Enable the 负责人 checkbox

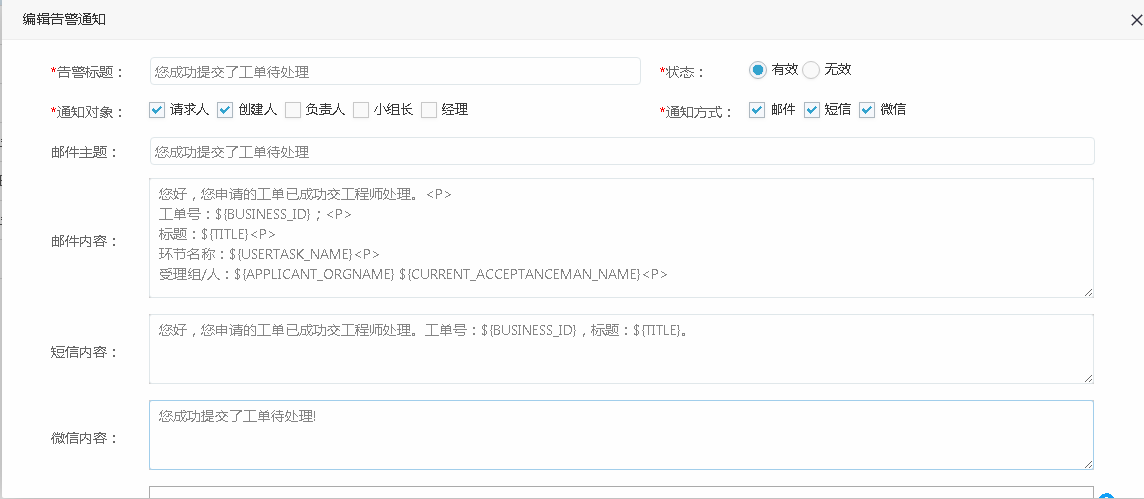click(x=293, y=110)
